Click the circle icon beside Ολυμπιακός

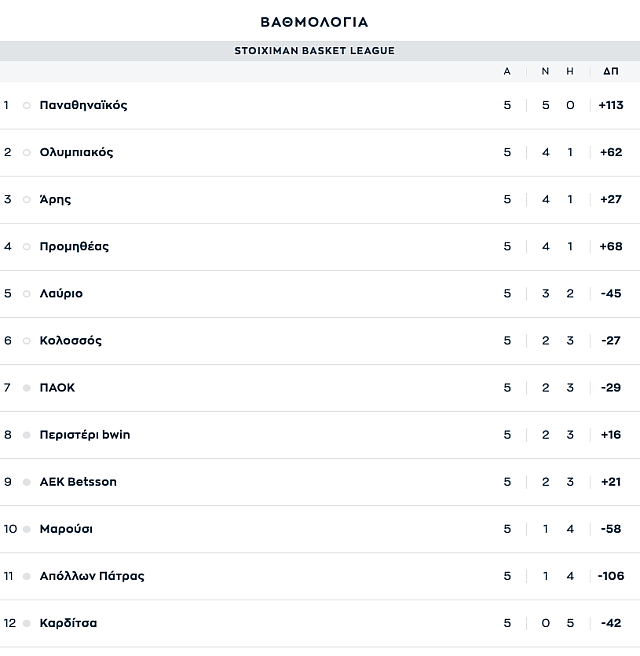tap(26, 153)
